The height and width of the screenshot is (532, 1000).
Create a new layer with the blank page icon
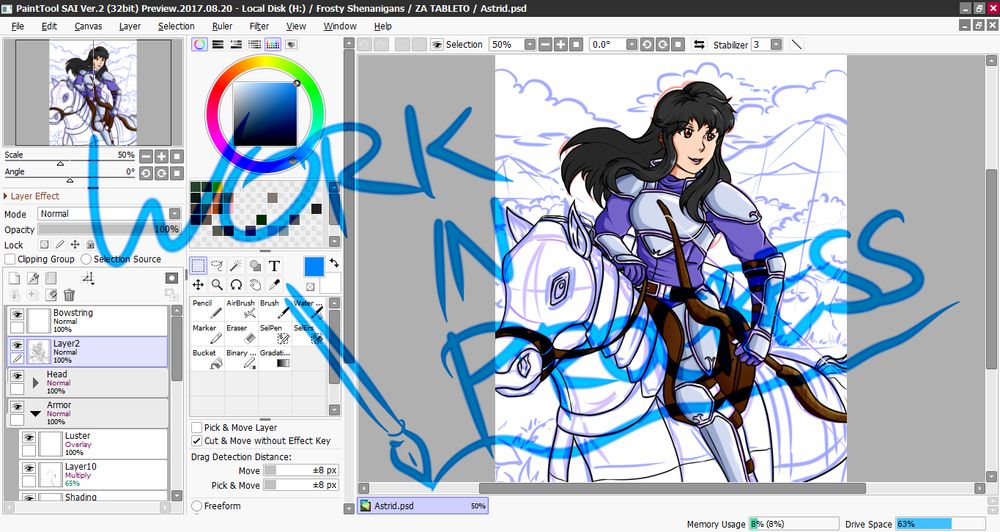(14, 278)
